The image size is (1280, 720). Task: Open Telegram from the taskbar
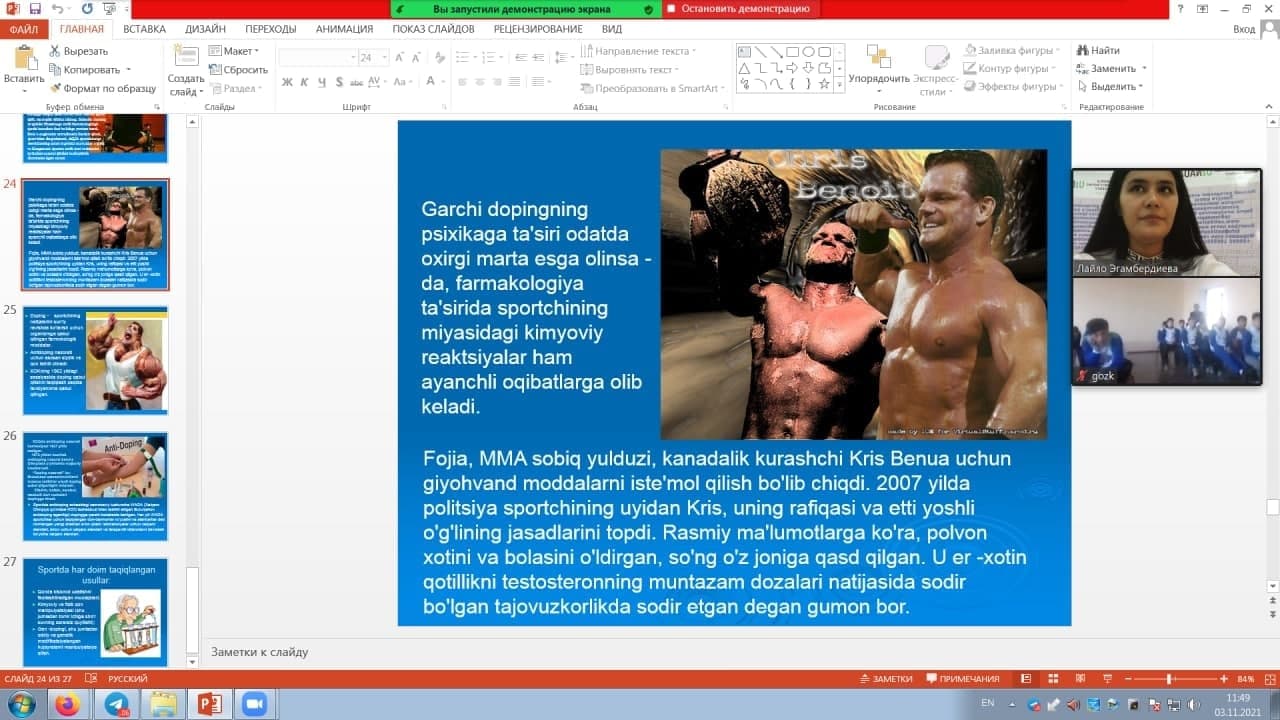116,704
